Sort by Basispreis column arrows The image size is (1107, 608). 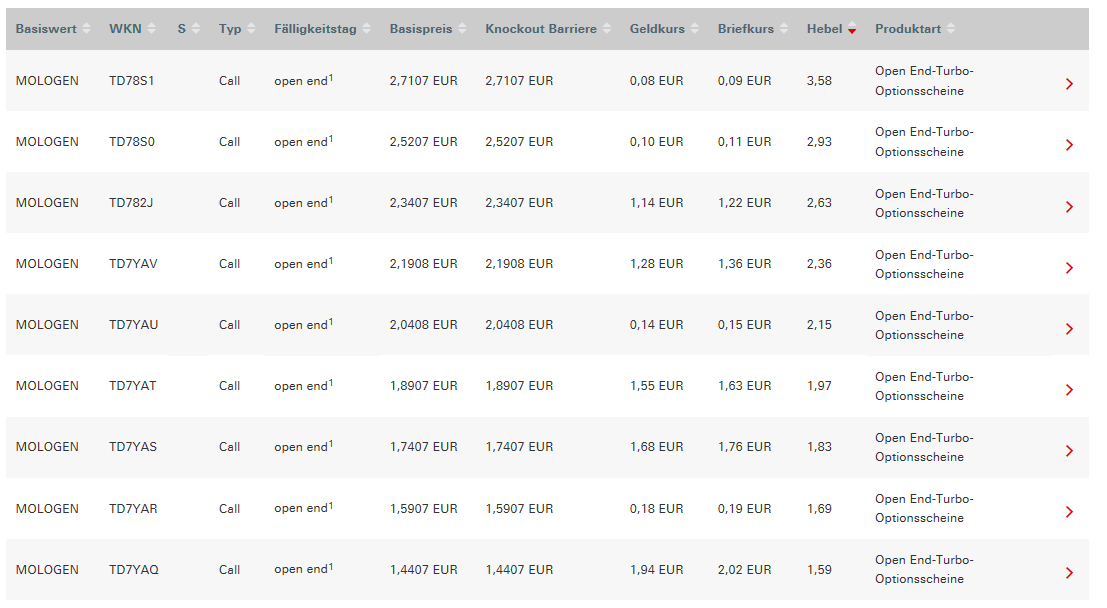[462, 29]
